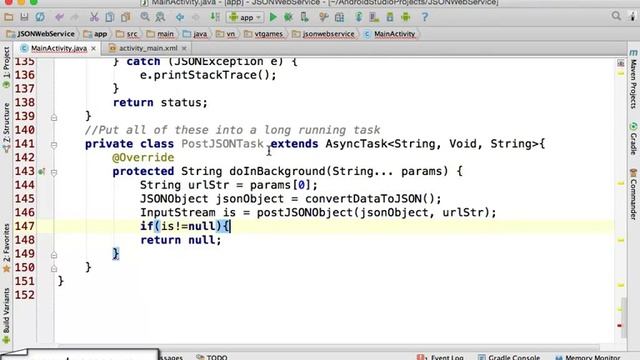Click Attach debugger to Android process icon
Screen dimensions: 640x360
(304, 17)
